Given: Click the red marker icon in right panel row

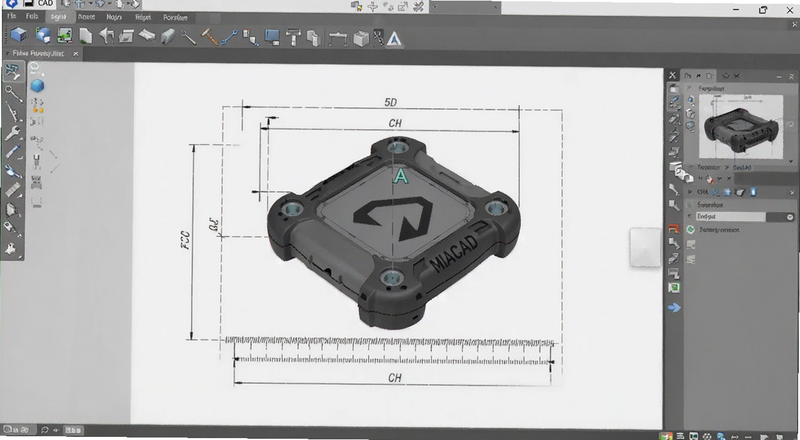Looking at the screenshot, I should pos(709,179).
